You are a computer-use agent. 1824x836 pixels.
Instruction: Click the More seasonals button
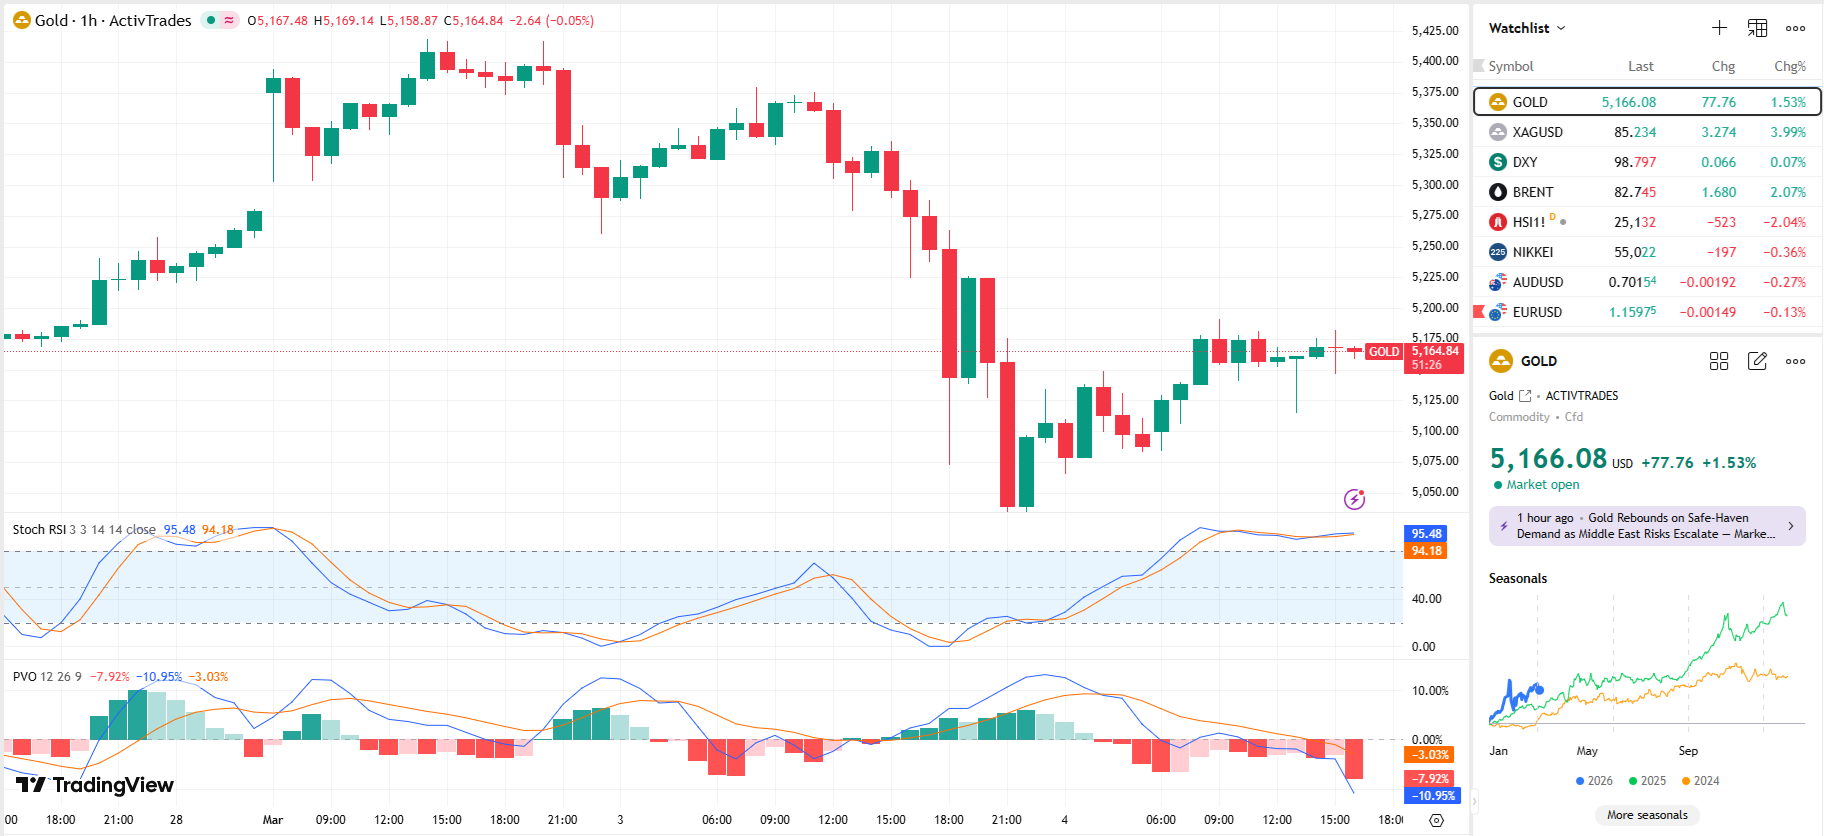pos(1646,815)
